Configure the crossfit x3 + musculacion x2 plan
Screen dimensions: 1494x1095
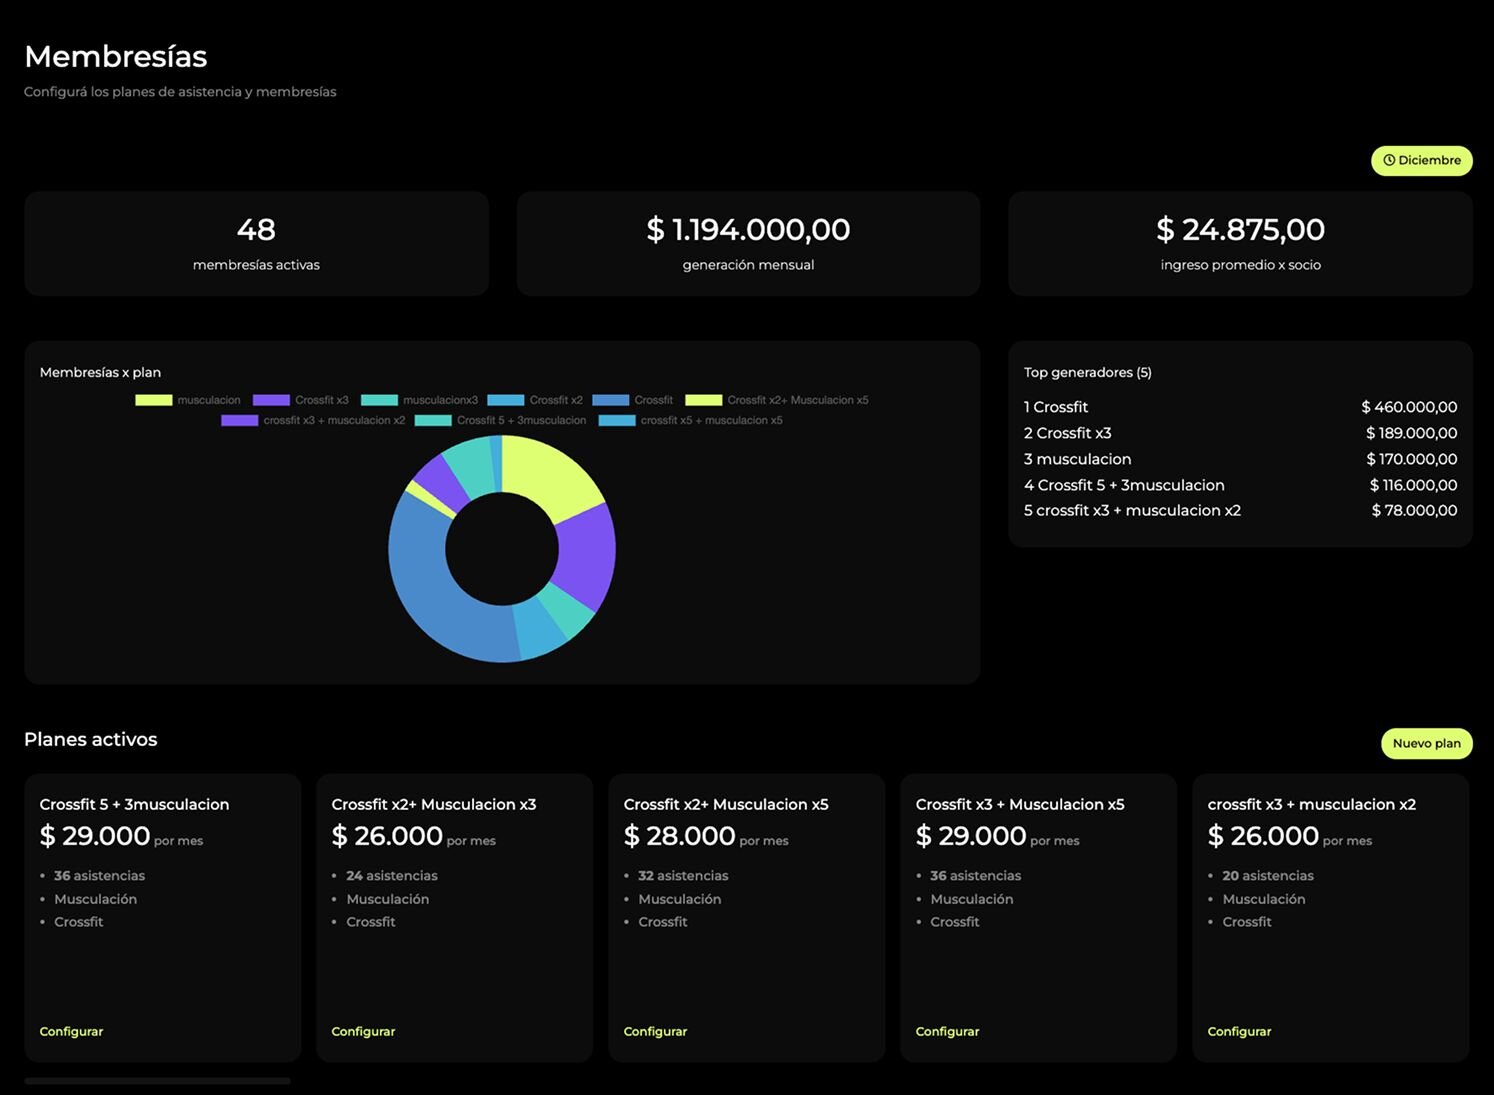click(1239, 1031)
